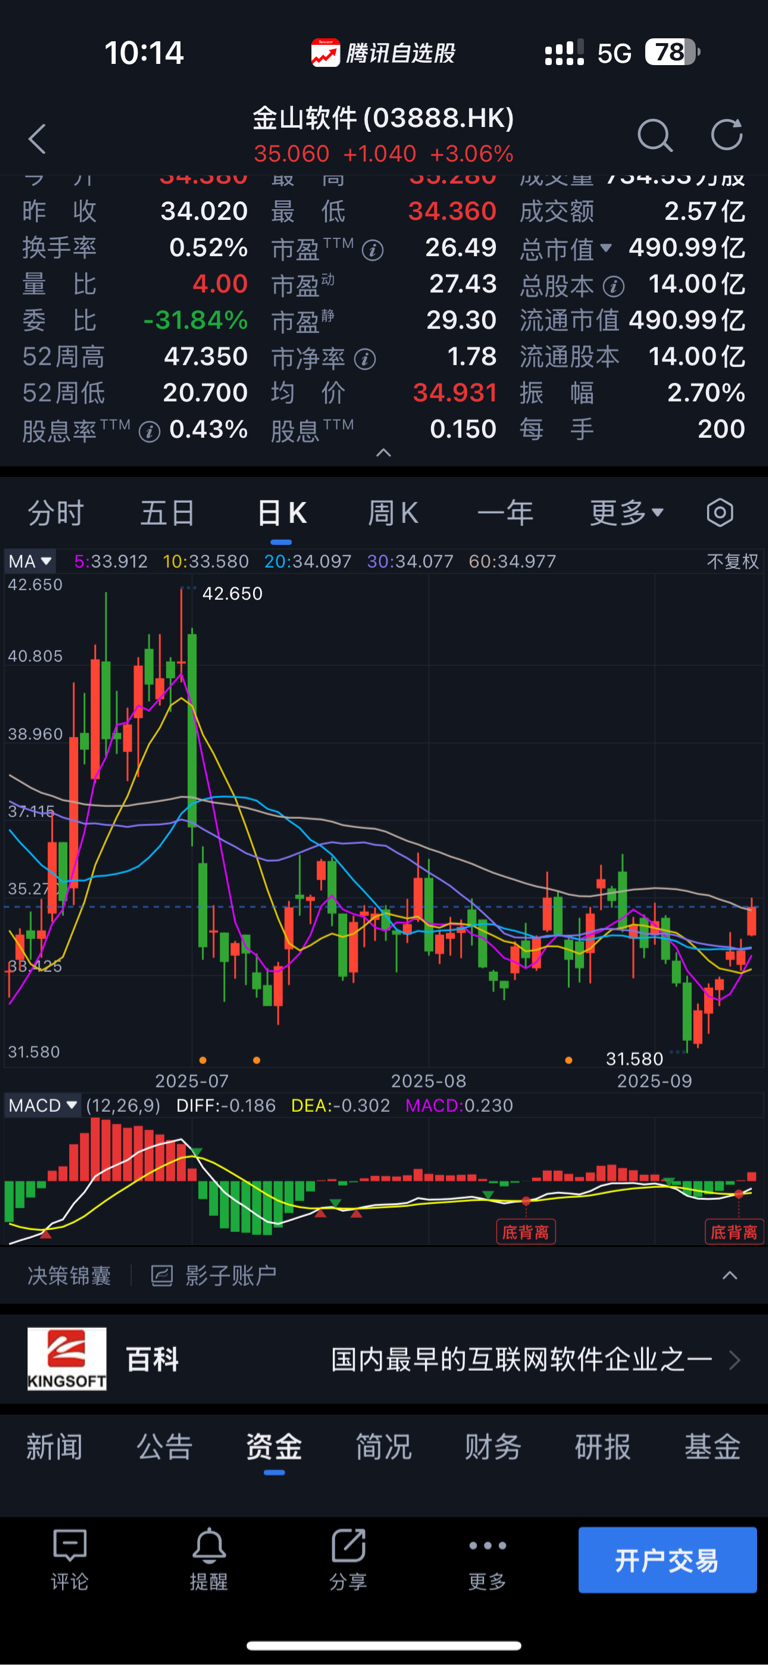Select 一年 chart tab
Viewport: 768px width, 1665px height.
coord(505,513)
